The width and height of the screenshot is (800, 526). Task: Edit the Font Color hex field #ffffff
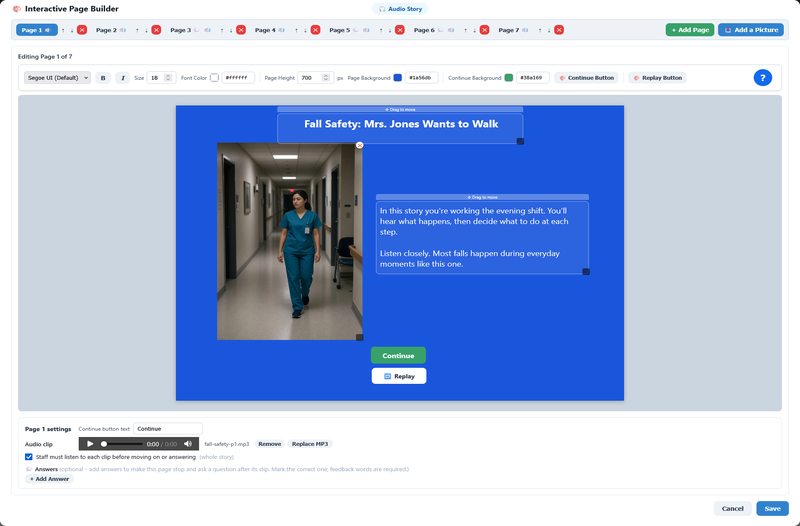point(238,78)
